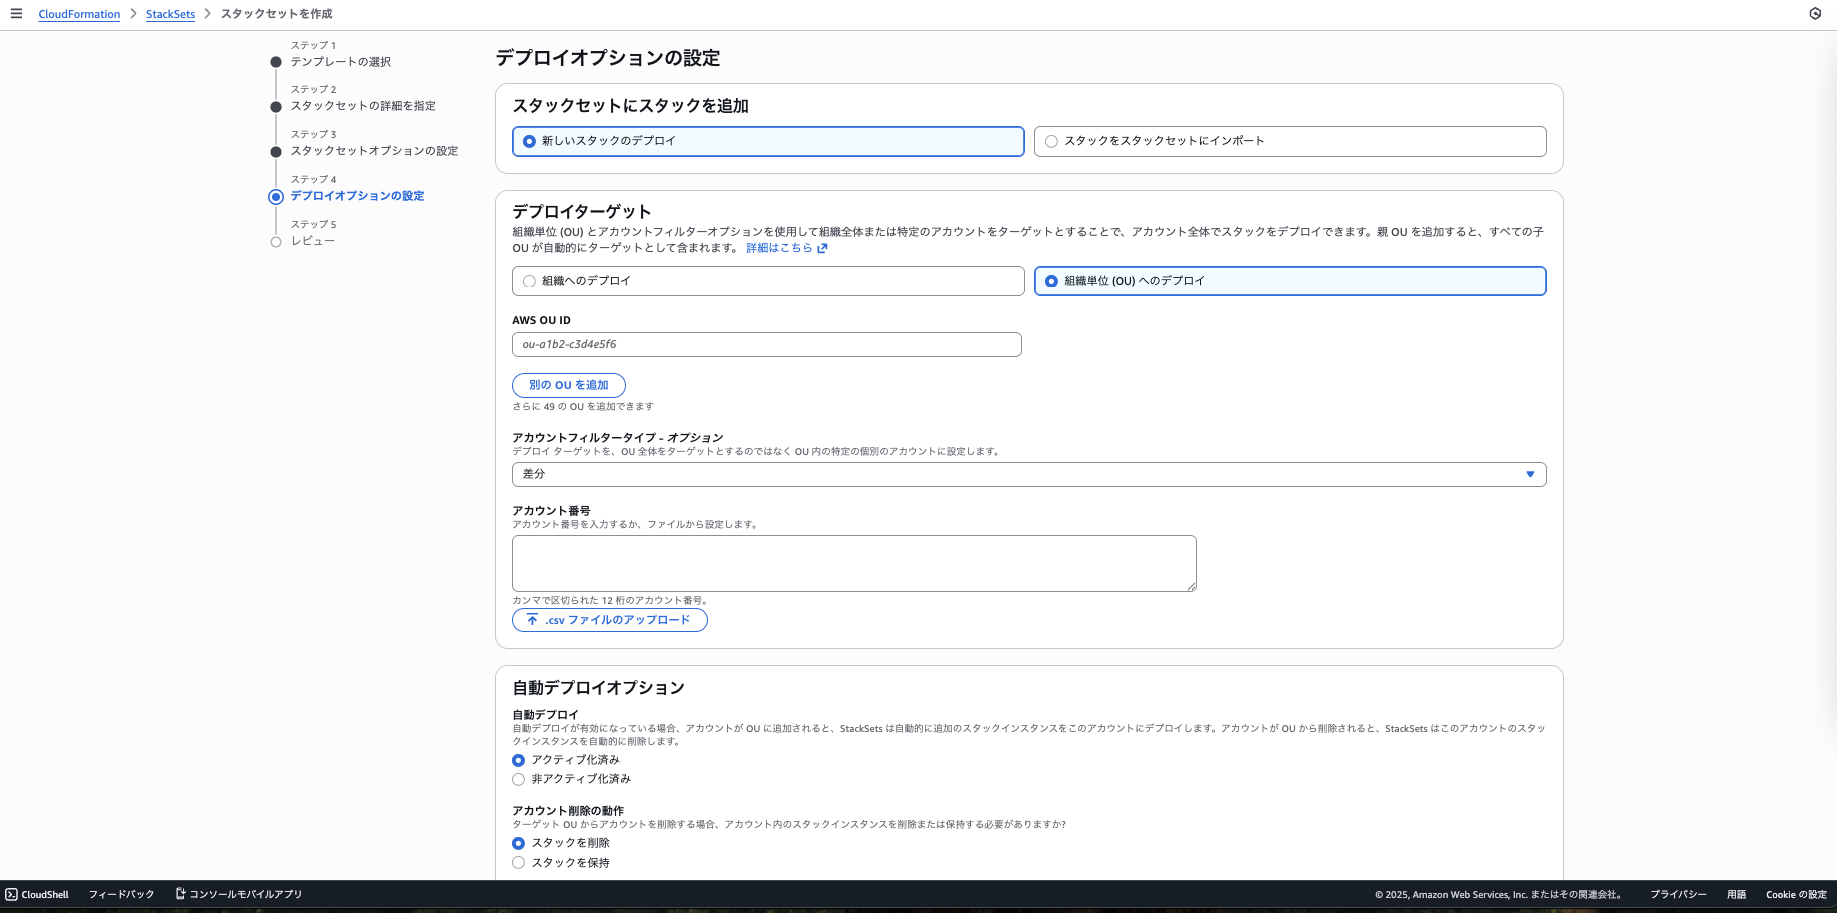Open Cookie の設定 in footer

pos(1795,894)
